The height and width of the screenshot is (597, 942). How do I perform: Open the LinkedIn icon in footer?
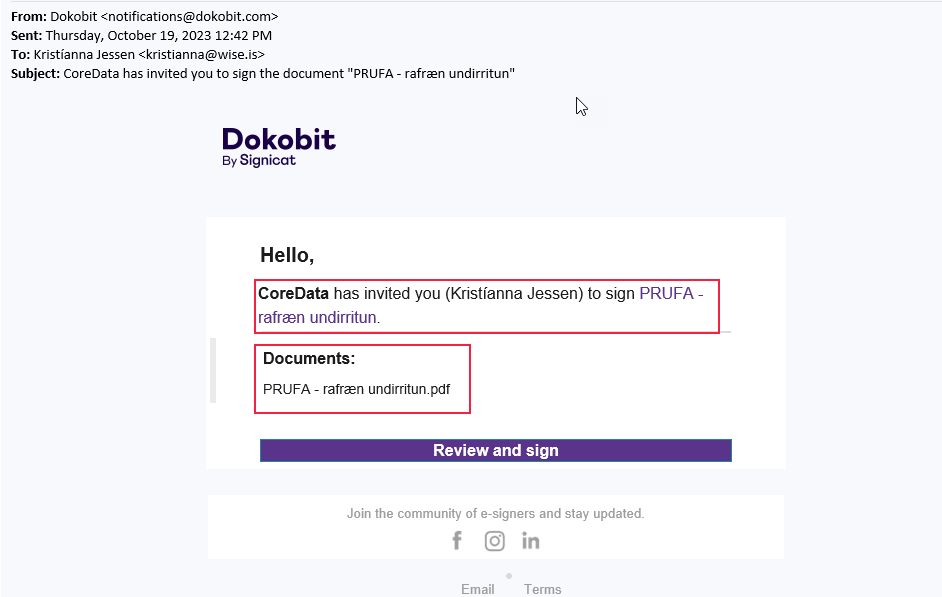click(530, 541)
